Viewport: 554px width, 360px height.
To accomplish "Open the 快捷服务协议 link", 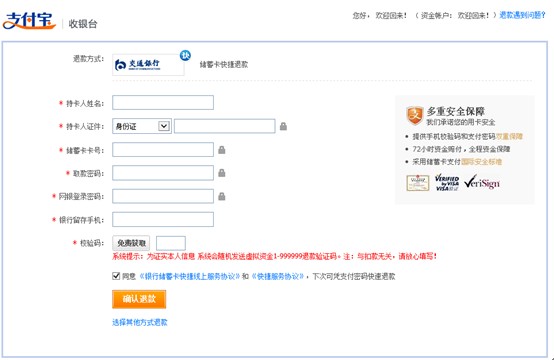I will point(278,276).
